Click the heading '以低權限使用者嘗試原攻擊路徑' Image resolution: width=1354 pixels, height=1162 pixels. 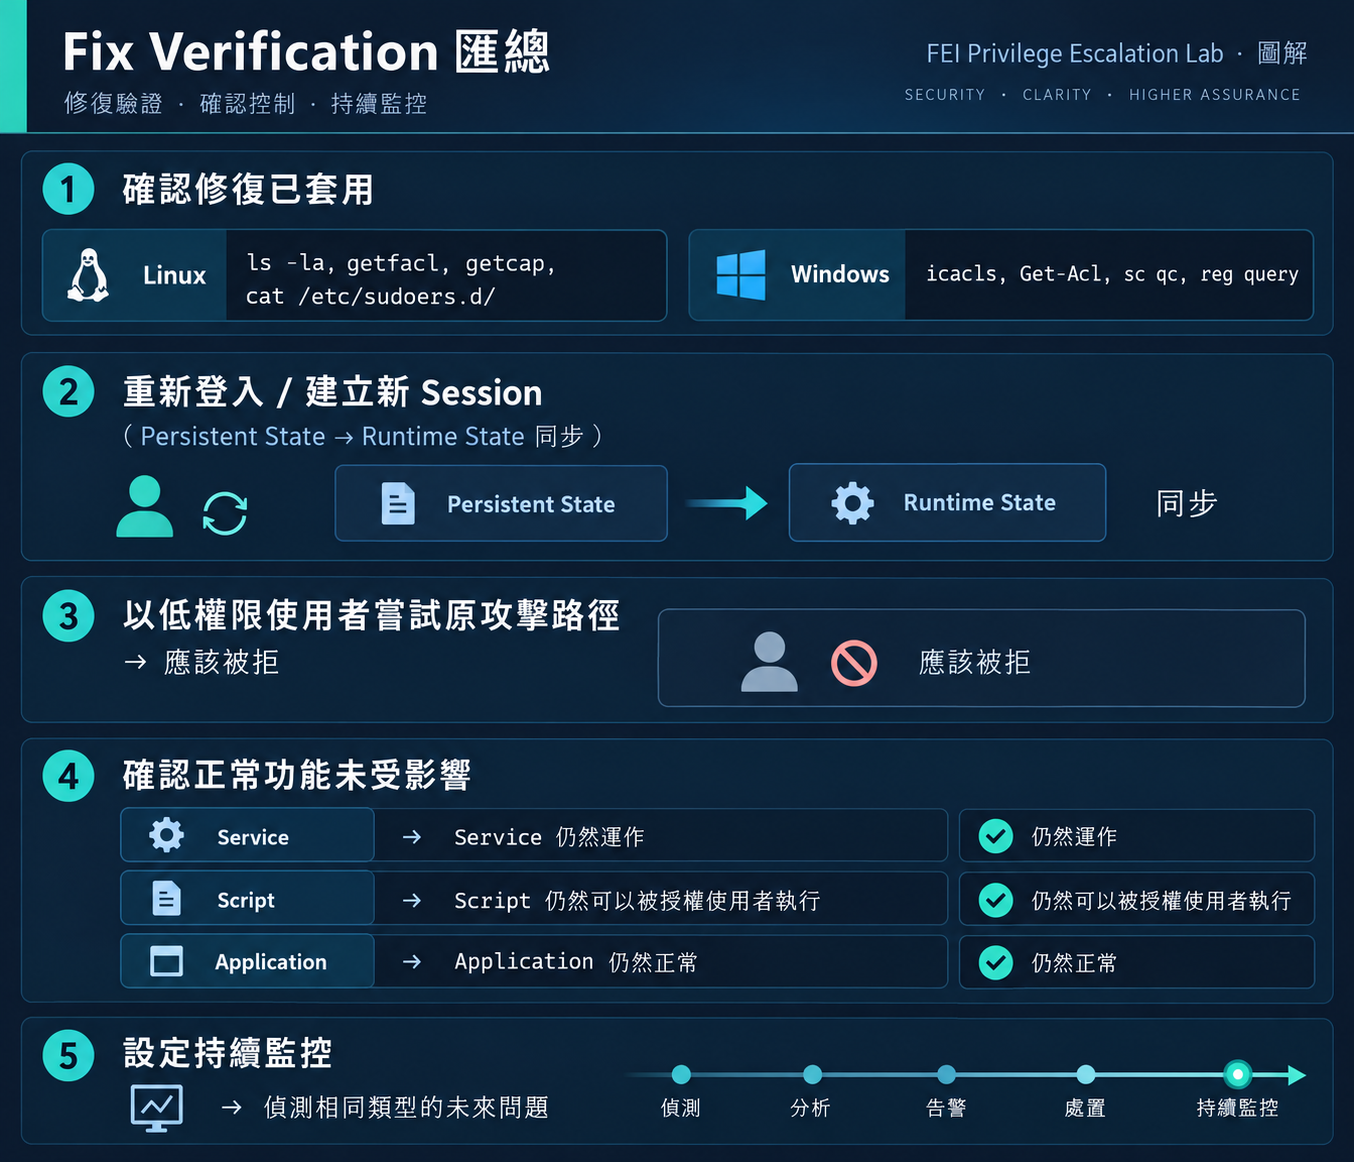click(x=371, y=615)
